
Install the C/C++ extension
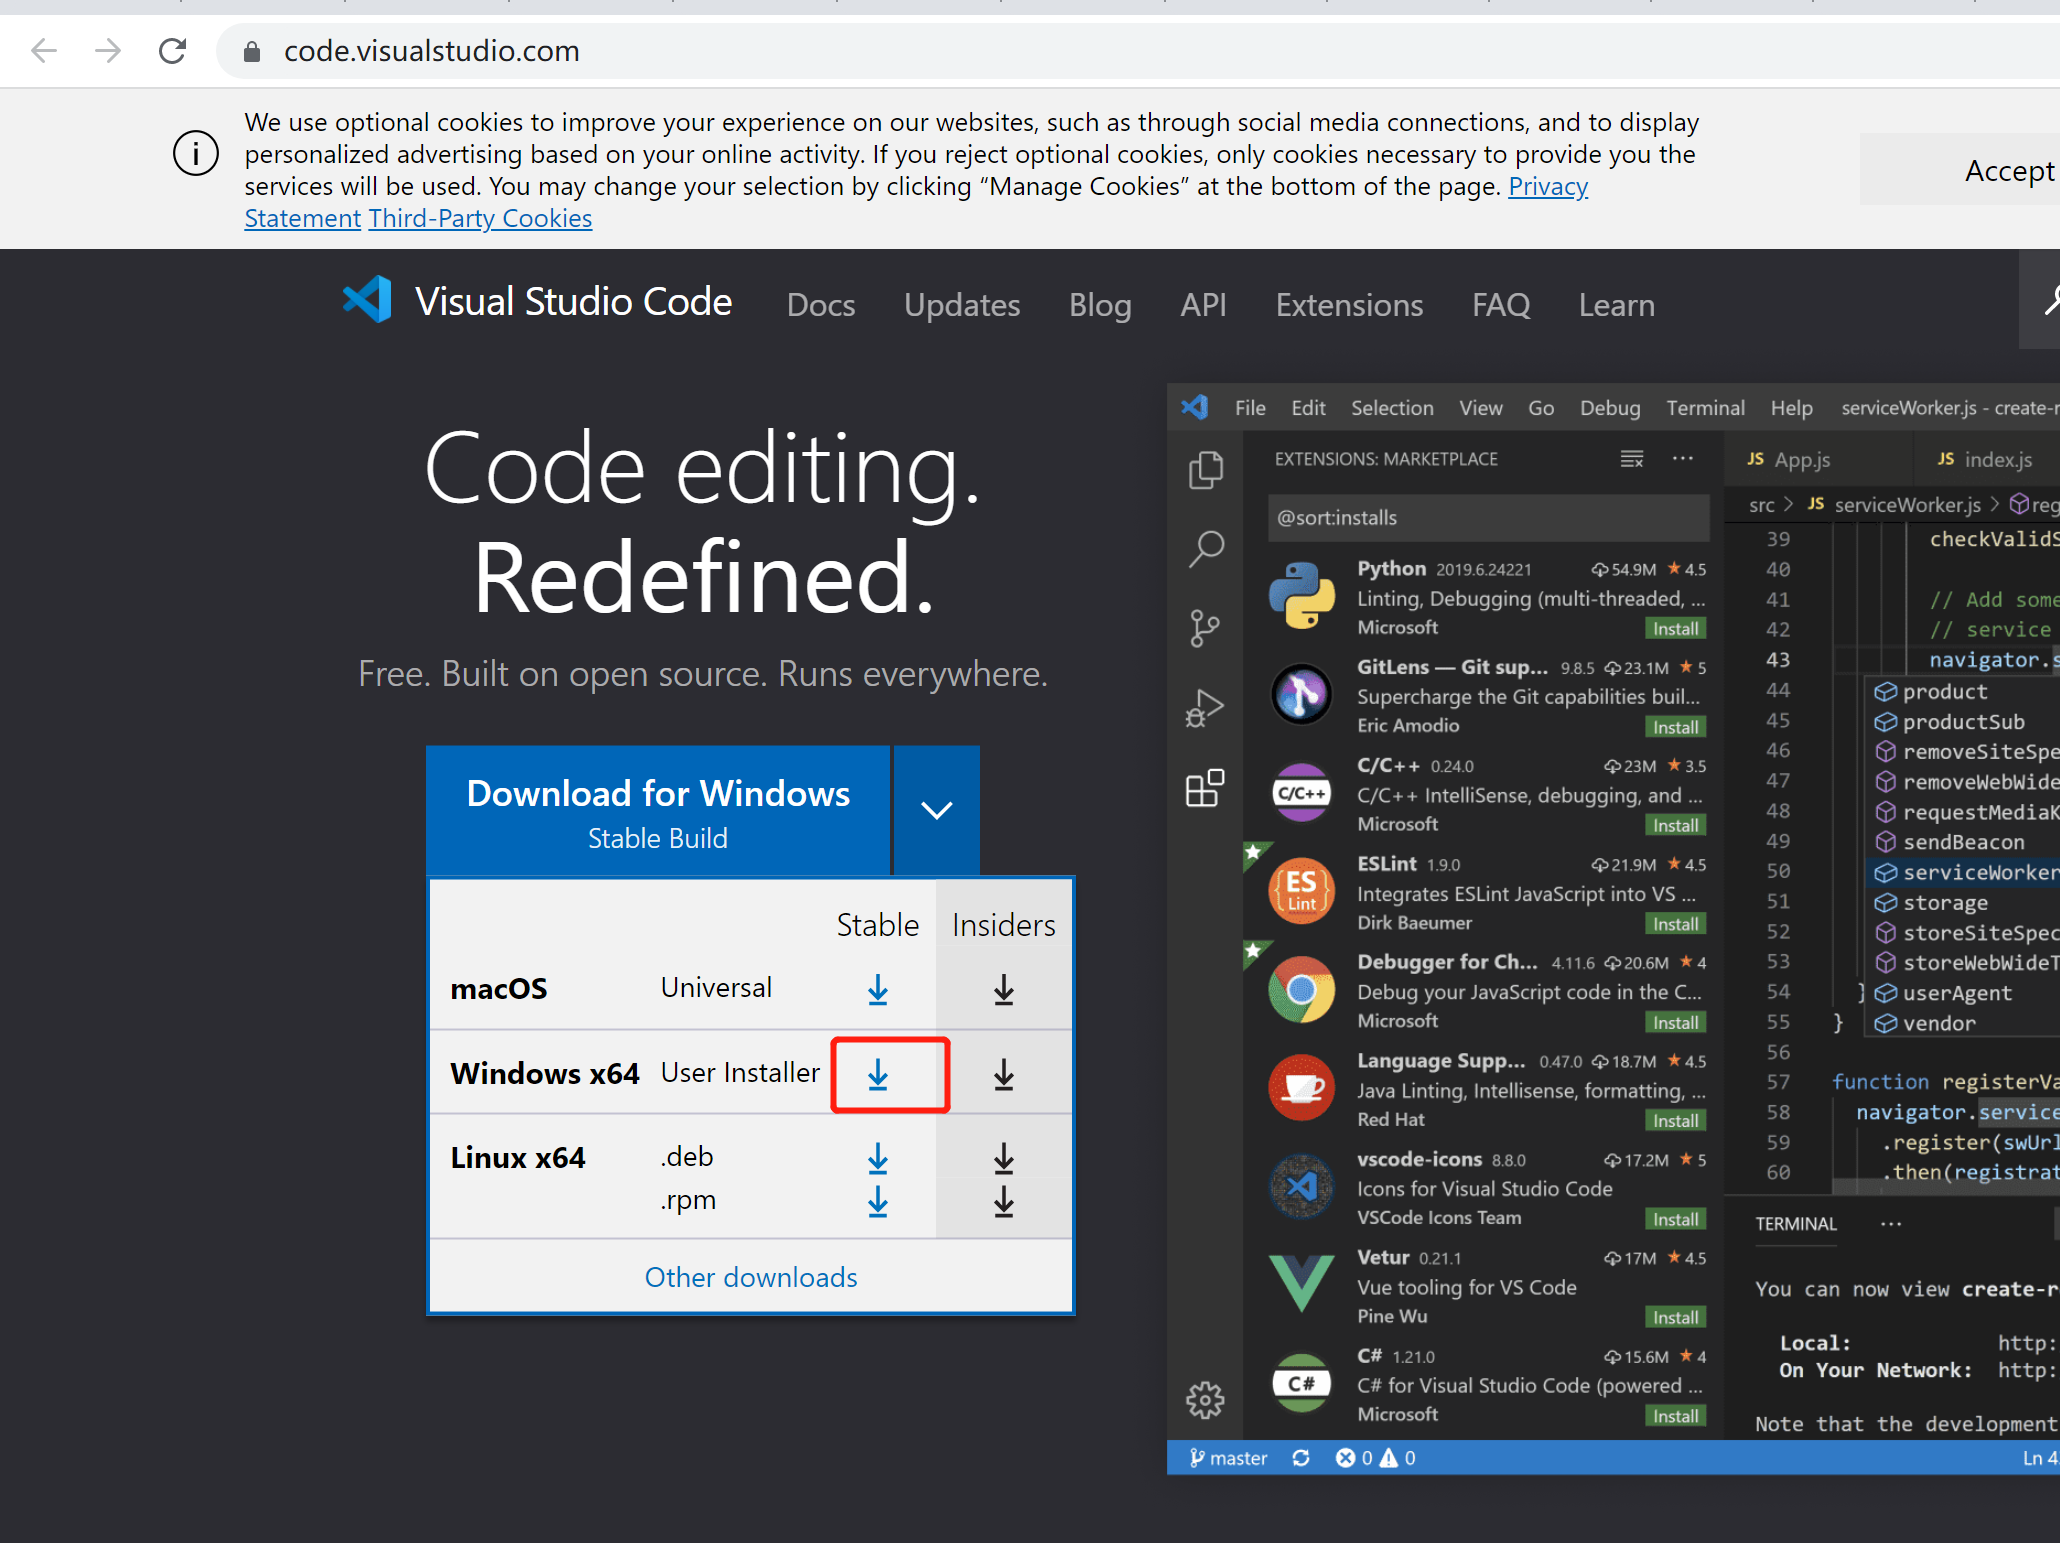click(1675, 825)
